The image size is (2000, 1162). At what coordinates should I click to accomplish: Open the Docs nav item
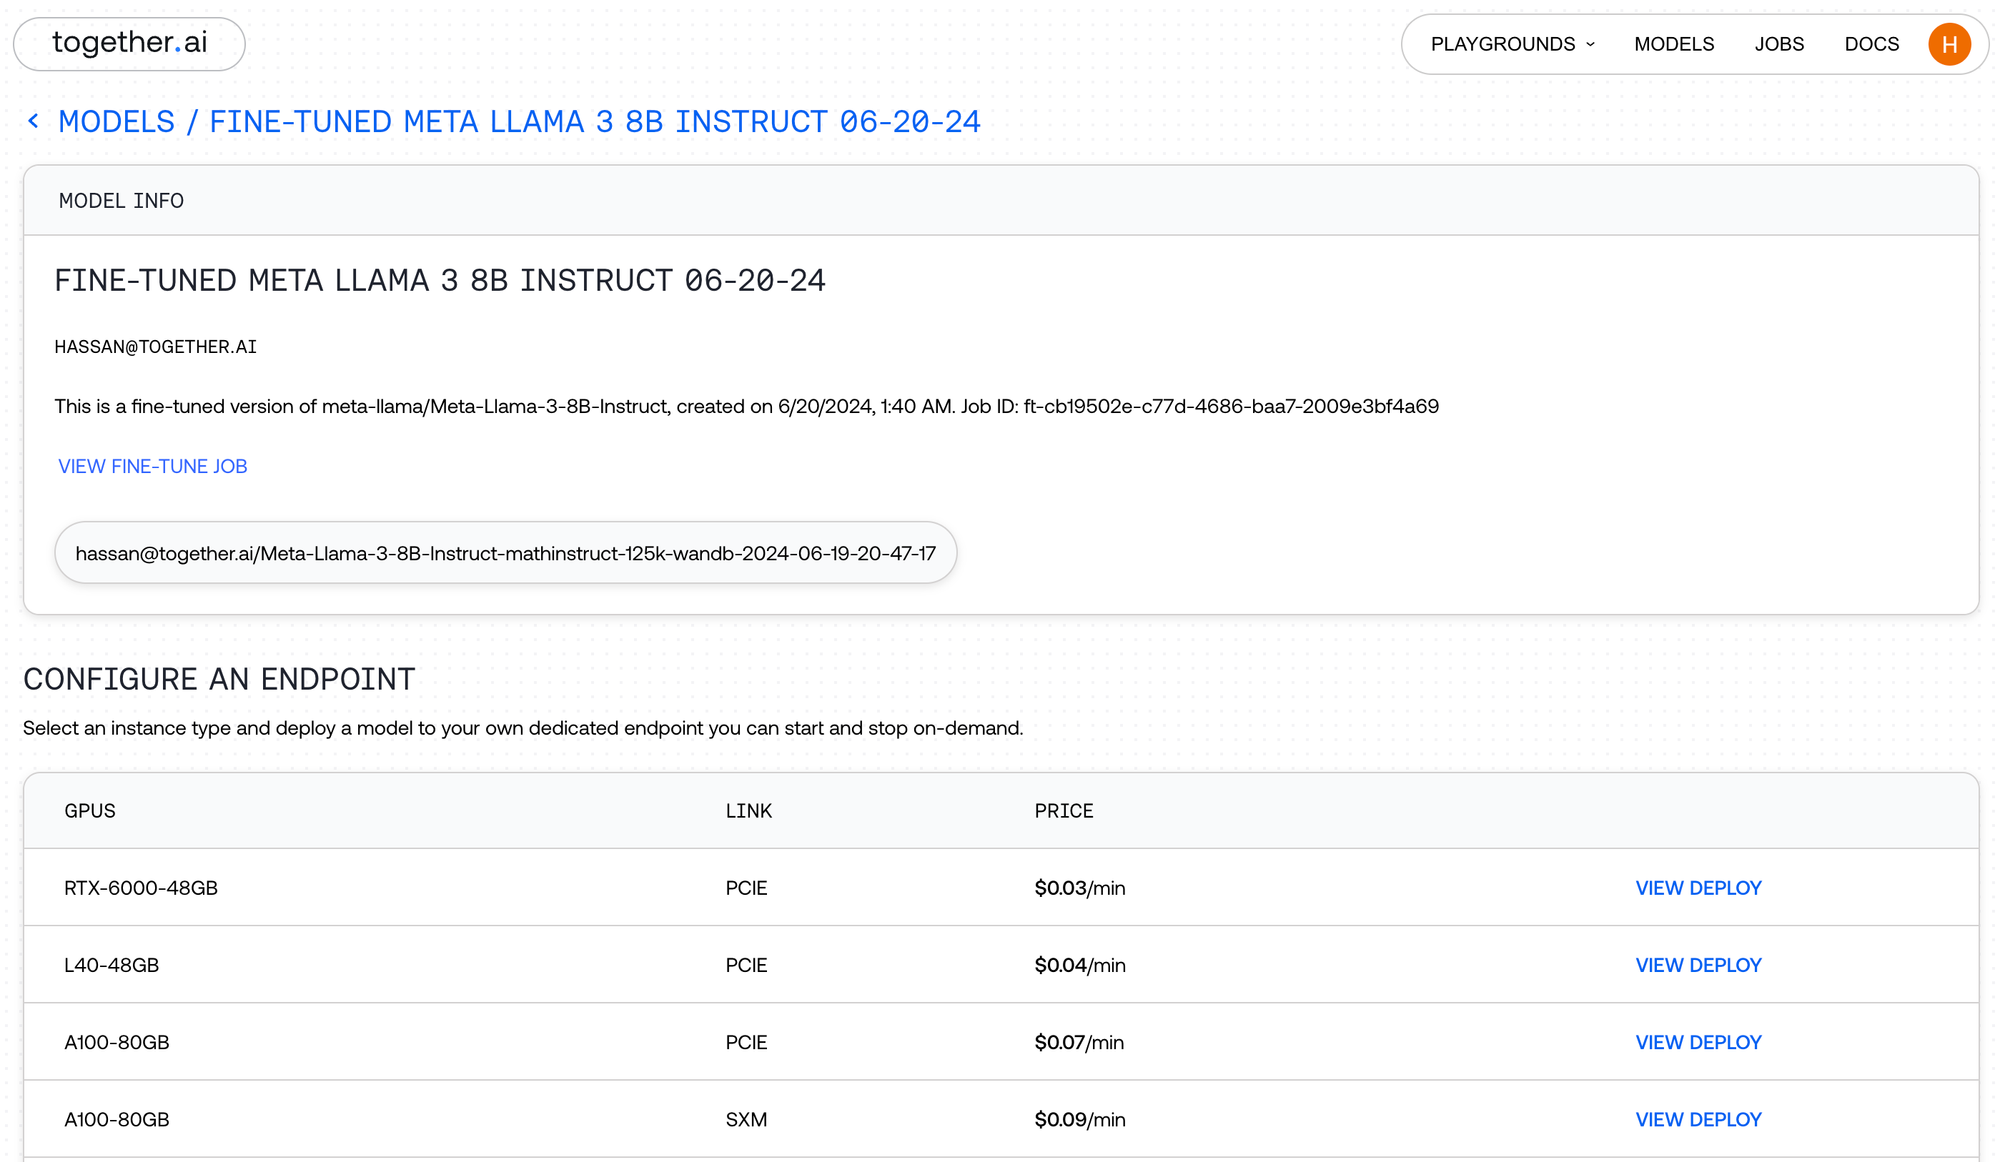tap(1872, 44)
